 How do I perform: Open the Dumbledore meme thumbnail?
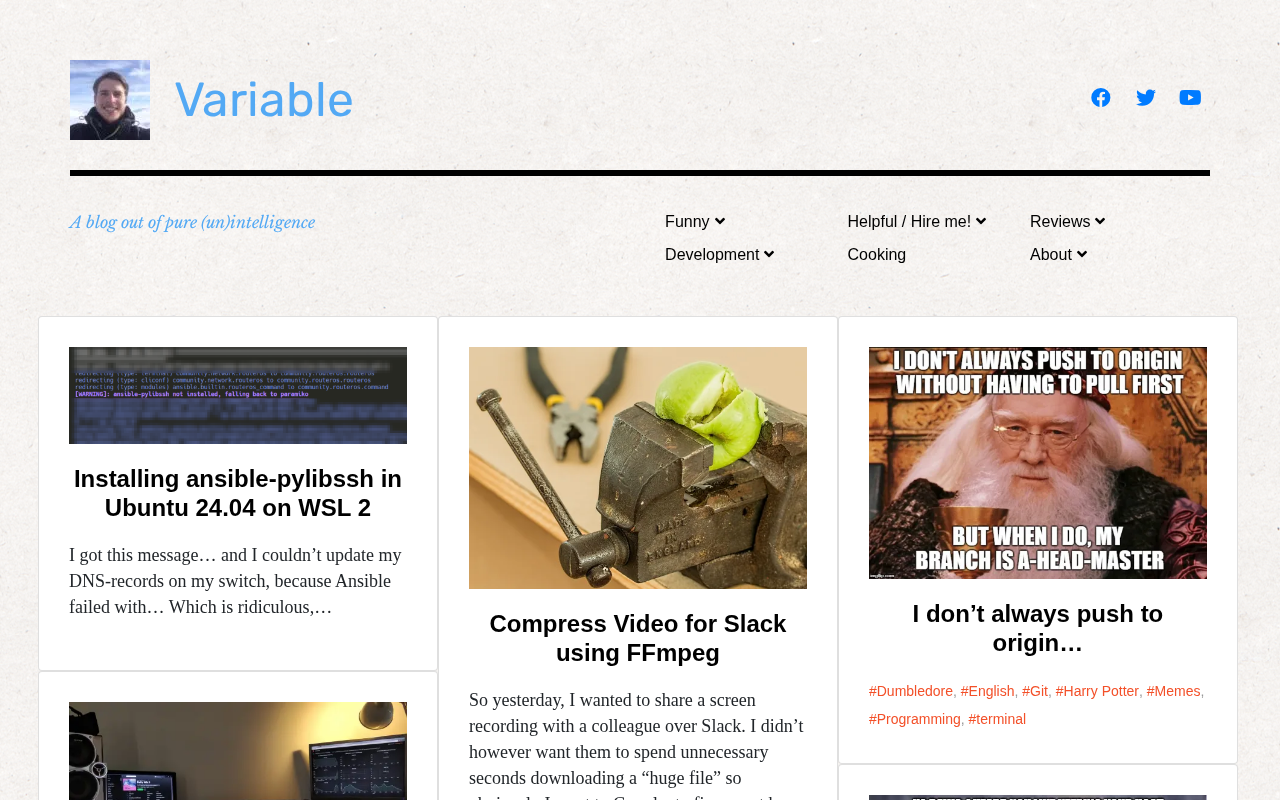point(1038,463)
